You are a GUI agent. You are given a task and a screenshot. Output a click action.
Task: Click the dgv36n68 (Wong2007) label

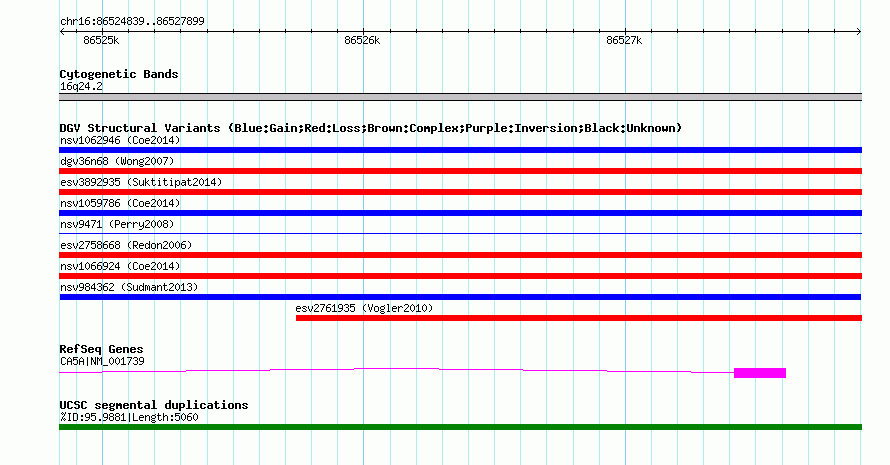point(117,161)
